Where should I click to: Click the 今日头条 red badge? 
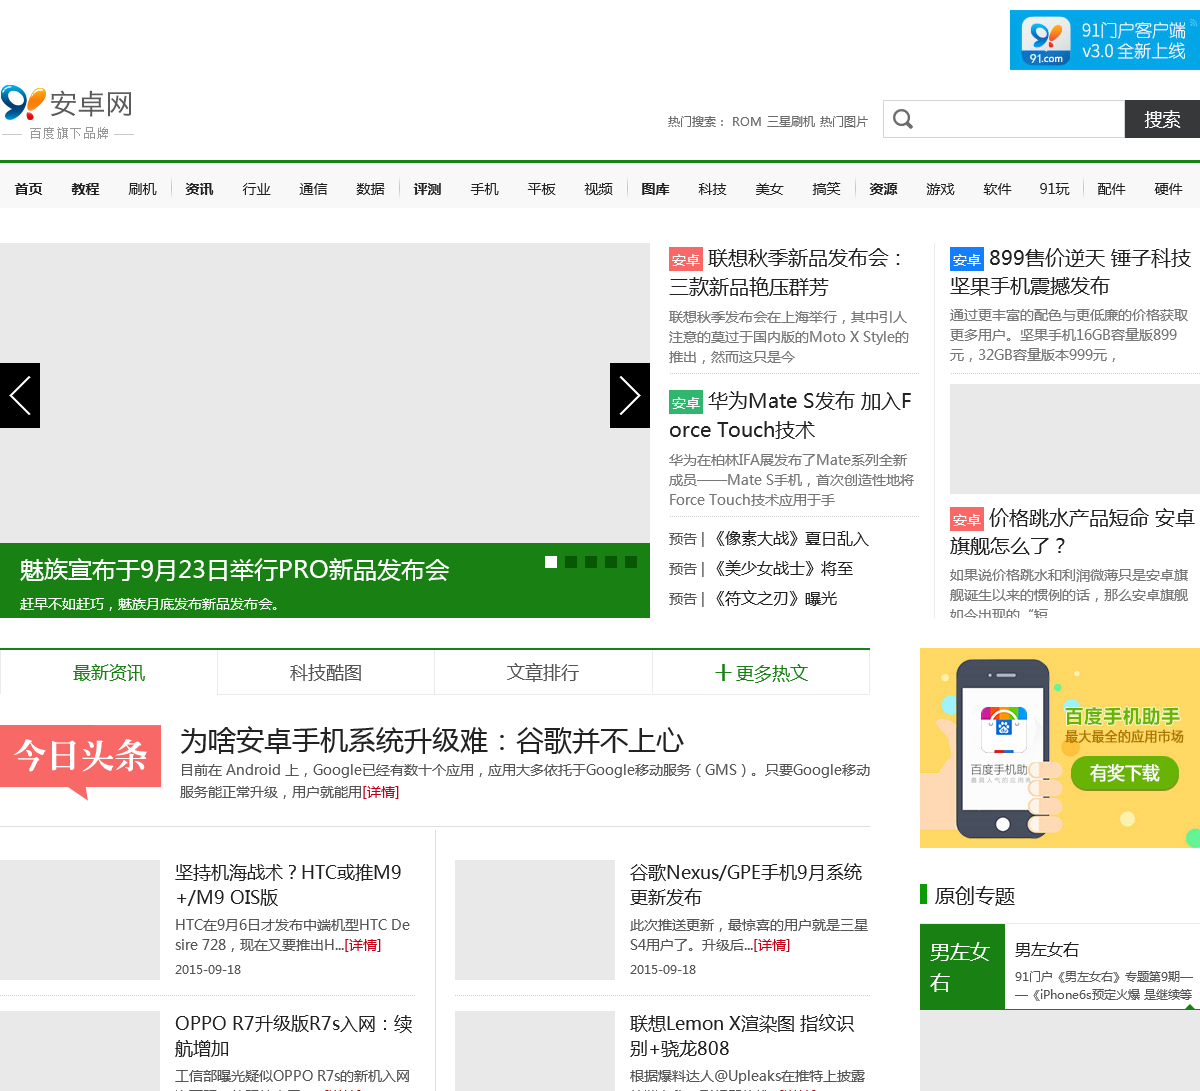click(80, 760)
